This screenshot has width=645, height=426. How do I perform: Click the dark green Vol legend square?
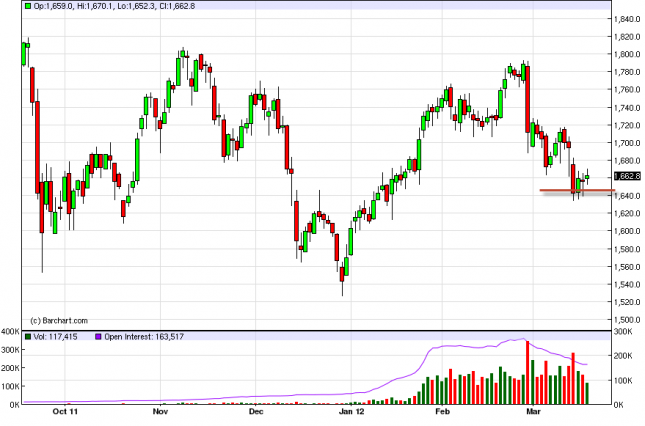coord(28,337)
